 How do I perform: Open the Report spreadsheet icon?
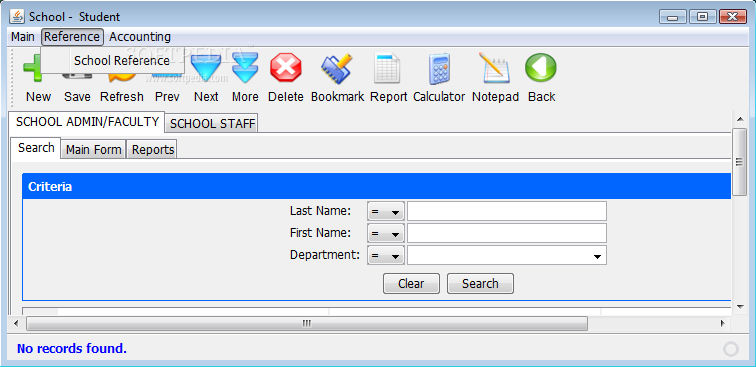(387, 68)
